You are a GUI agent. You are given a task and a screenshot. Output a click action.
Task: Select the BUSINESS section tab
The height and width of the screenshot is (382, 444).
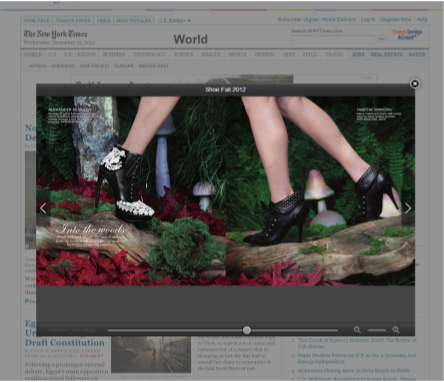click(x=114, y=54)
